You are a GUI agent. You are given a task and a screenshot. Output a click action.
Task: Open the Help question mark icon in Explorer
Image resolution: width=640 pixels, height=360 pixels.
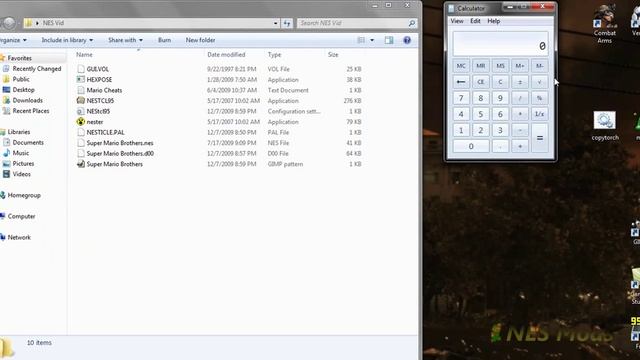click(x=407, y=40)
